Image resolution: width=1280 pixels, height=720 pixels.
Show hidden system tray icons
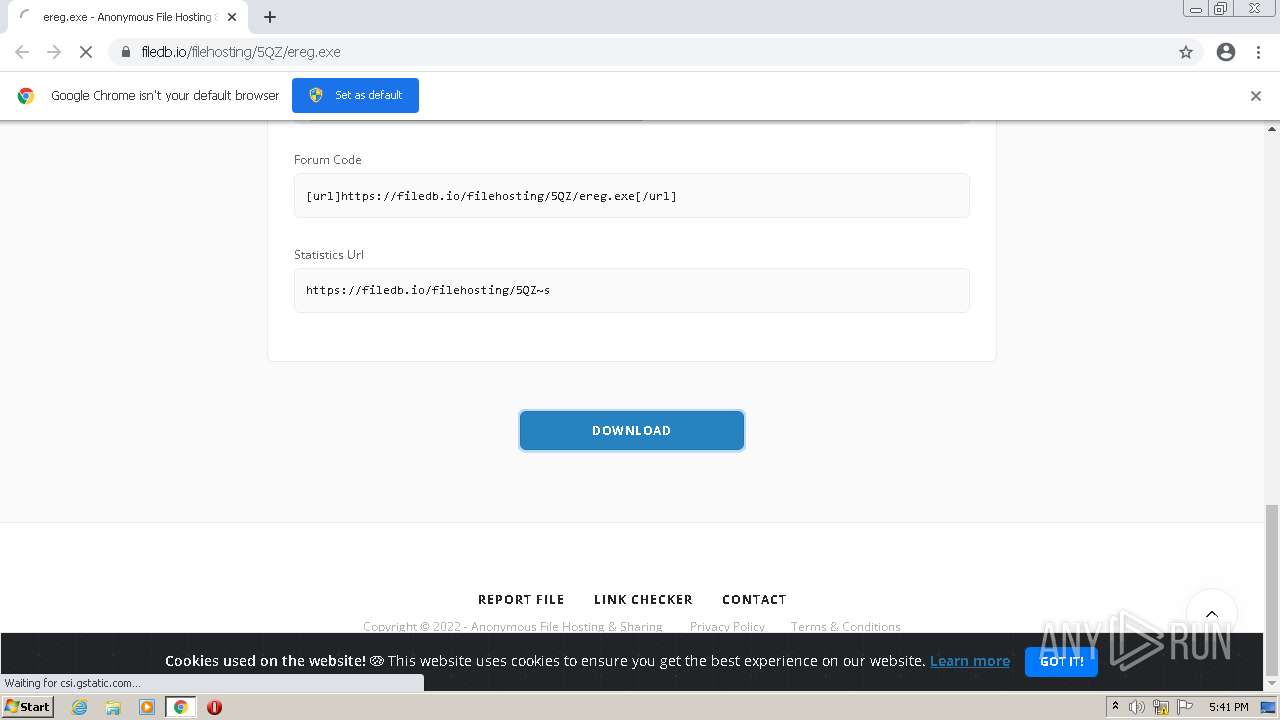[x=1115, y=707]
